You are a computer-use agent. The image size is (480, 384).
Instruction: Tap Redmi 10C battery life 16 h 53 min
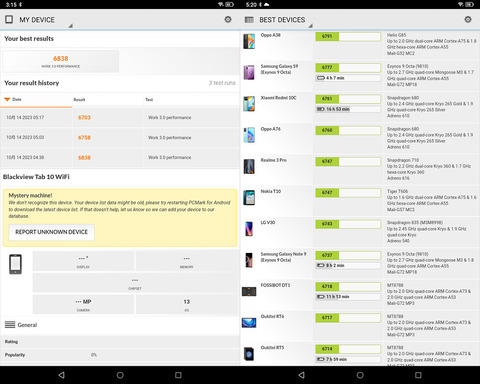pyautogui.click(x=348, y=109)
